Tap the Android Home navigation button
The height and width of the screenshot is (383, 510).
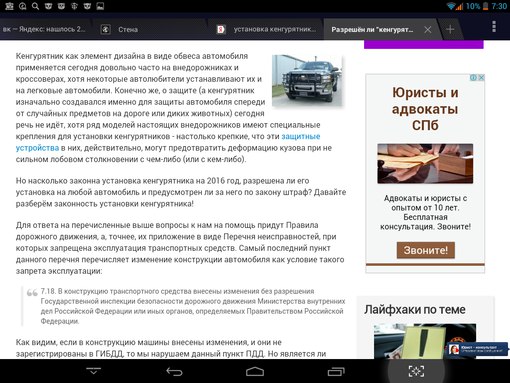point(255,371)
